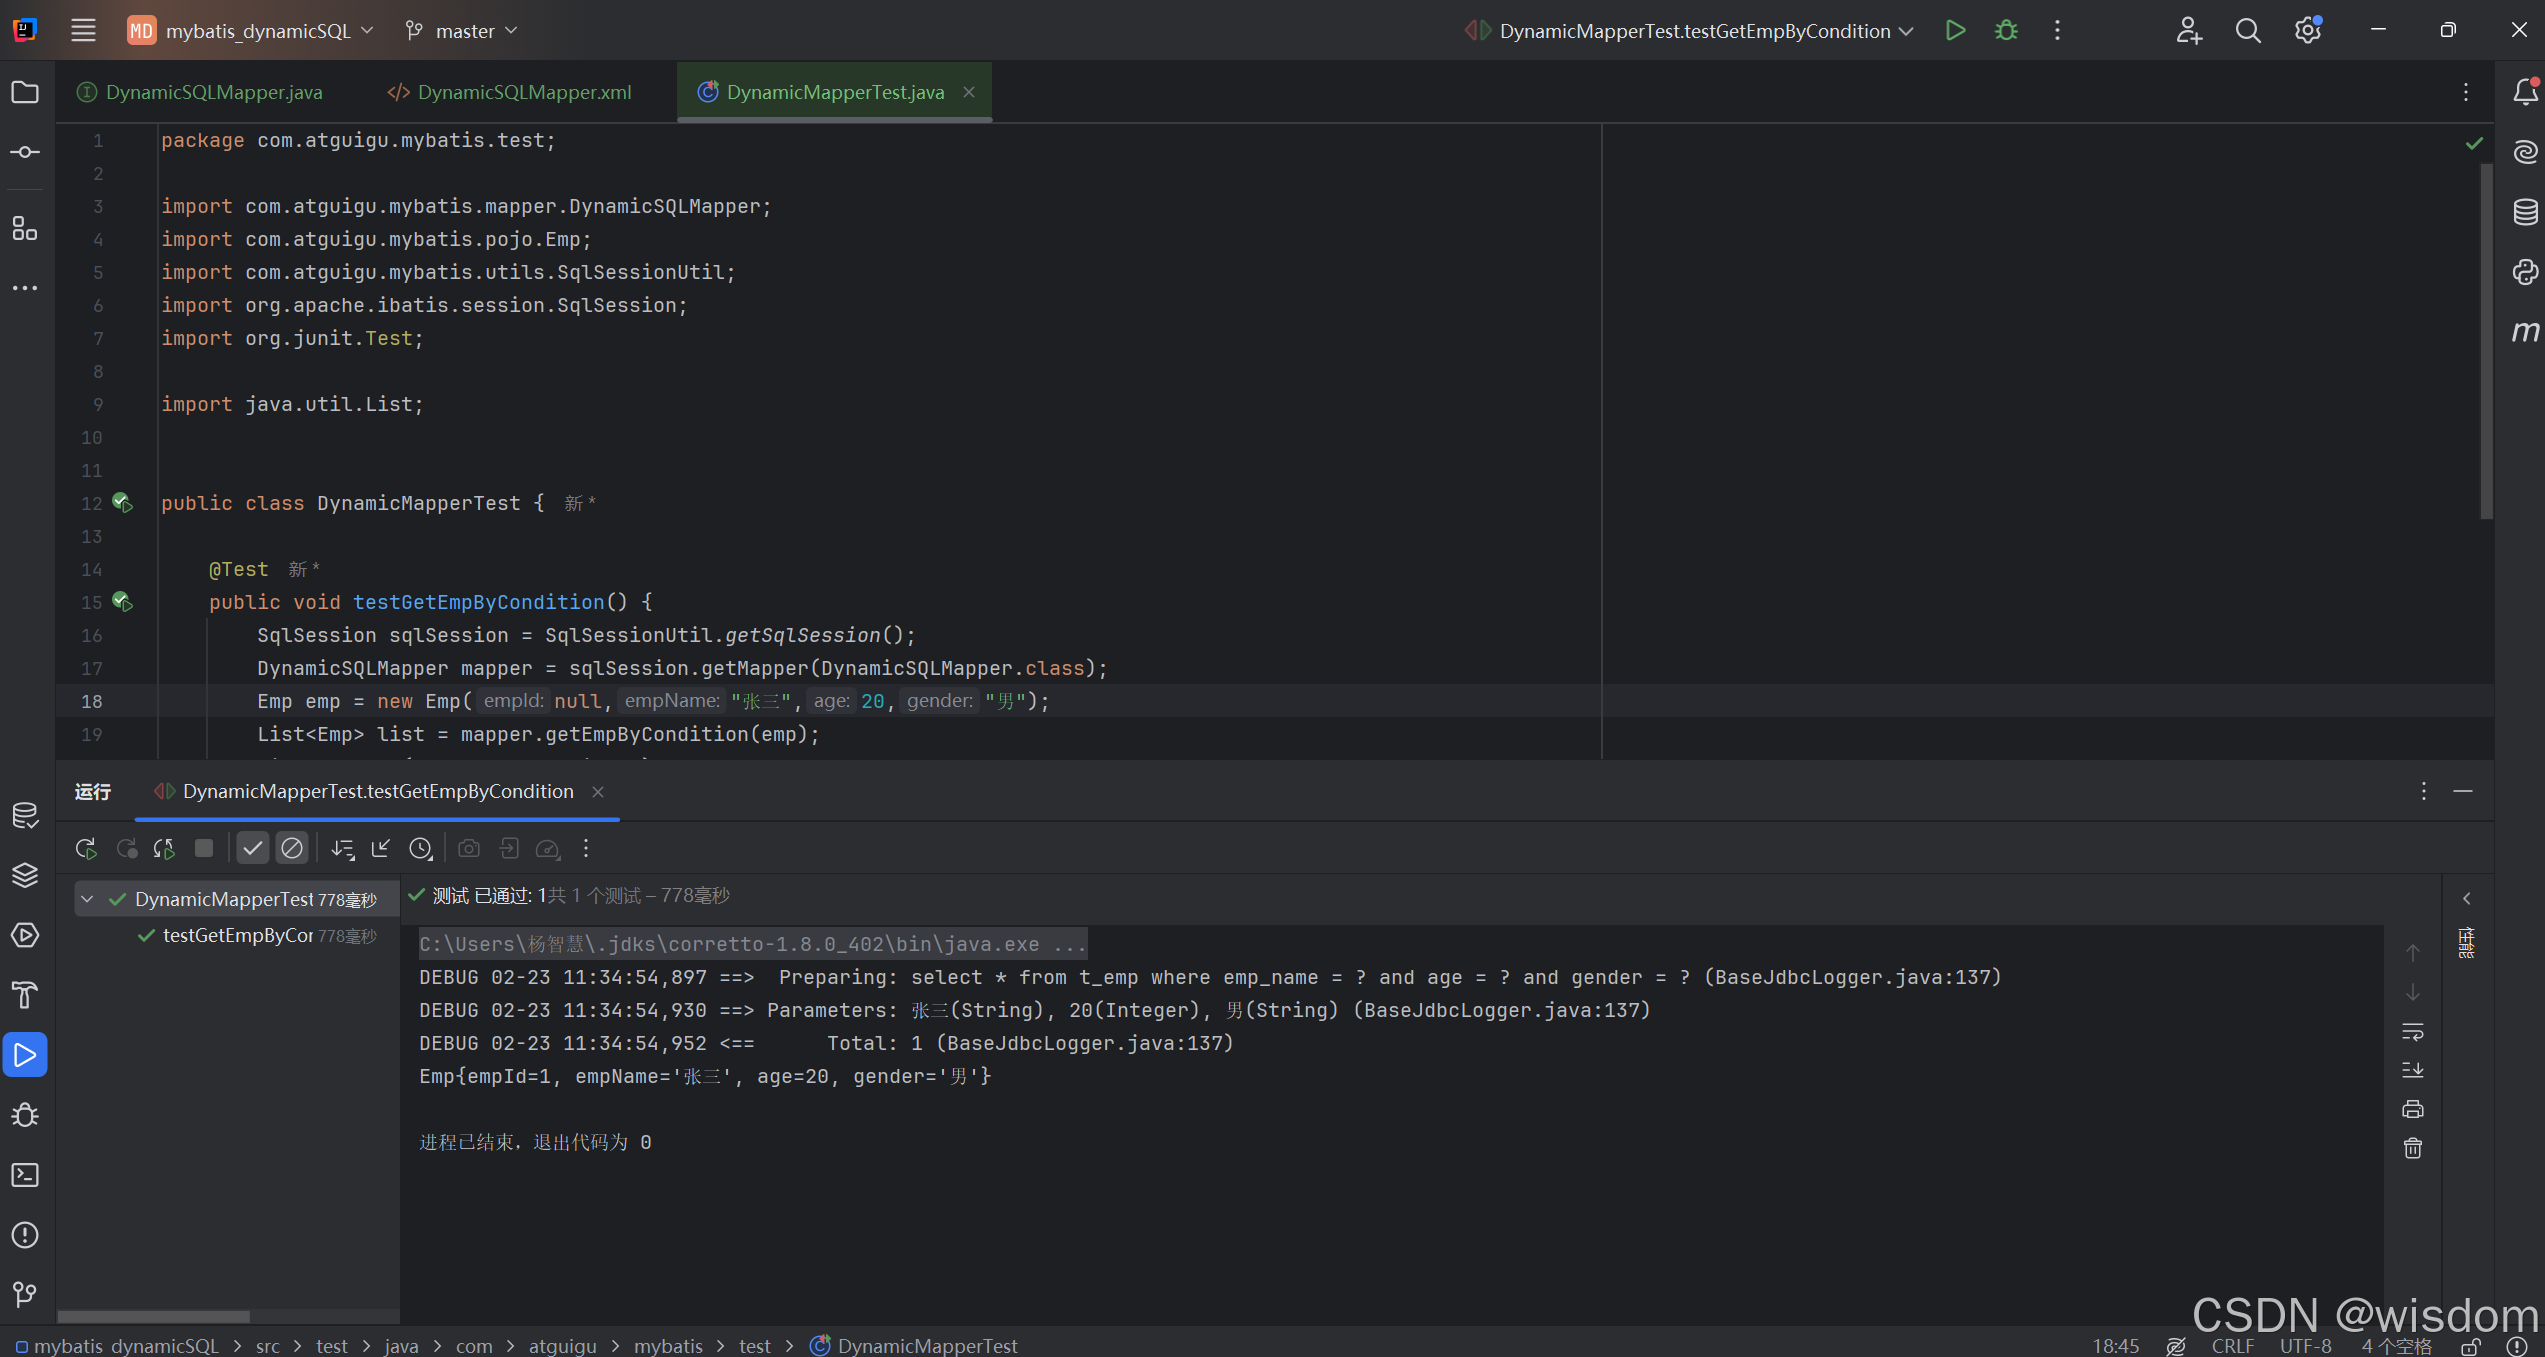Screen dimensions: 2545x1357
Task: Open the Maven tool window icon
Action: [2525, 331]
